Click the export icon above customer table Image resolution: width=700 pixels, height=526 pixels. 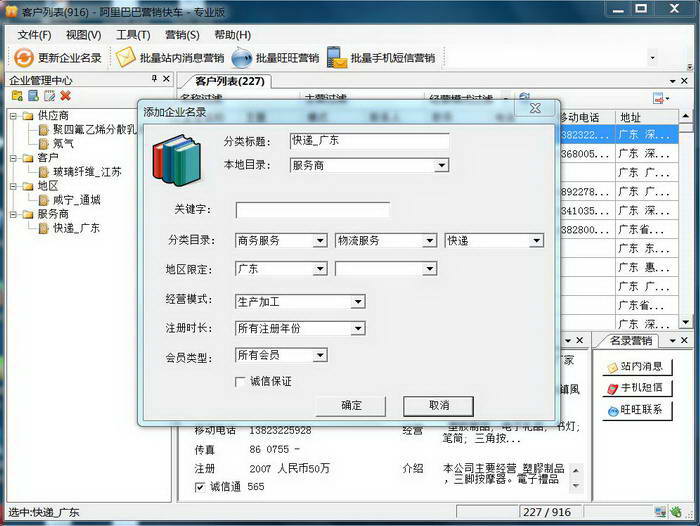[x=660, y=99]
